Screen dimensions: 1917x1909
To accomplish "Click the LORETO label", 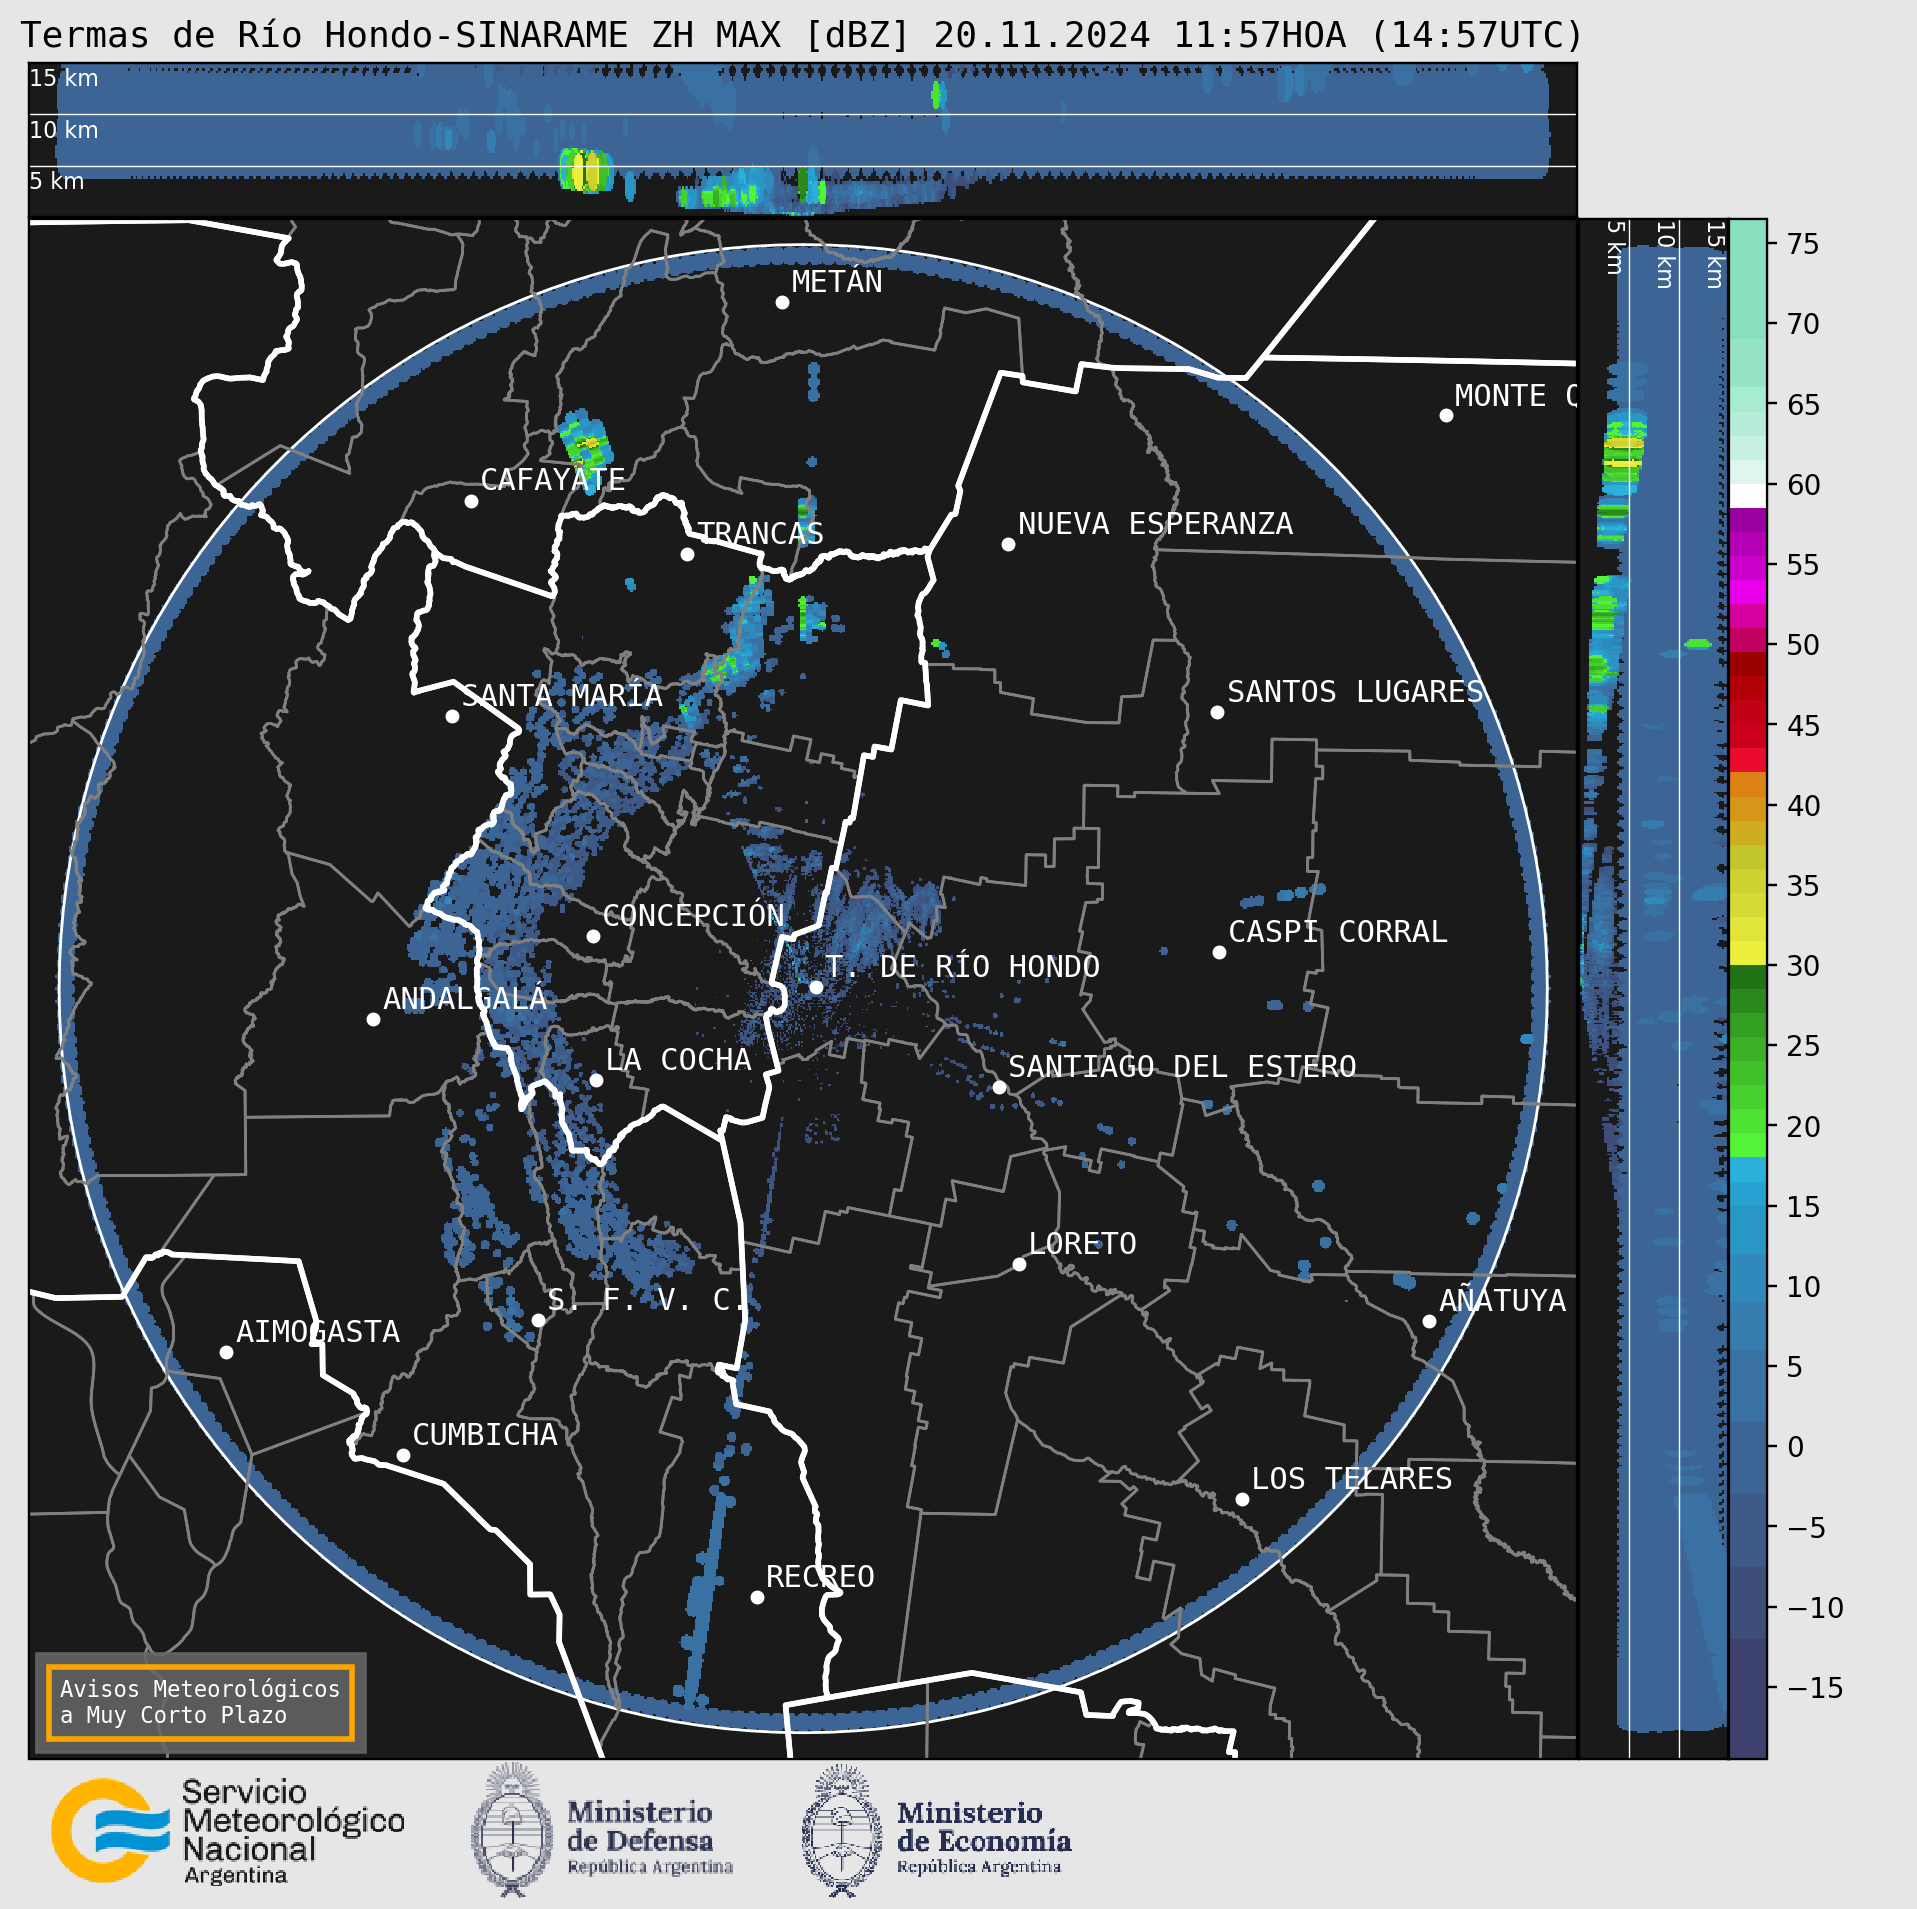I will pyautogui.click(x=1083, y=1244).
